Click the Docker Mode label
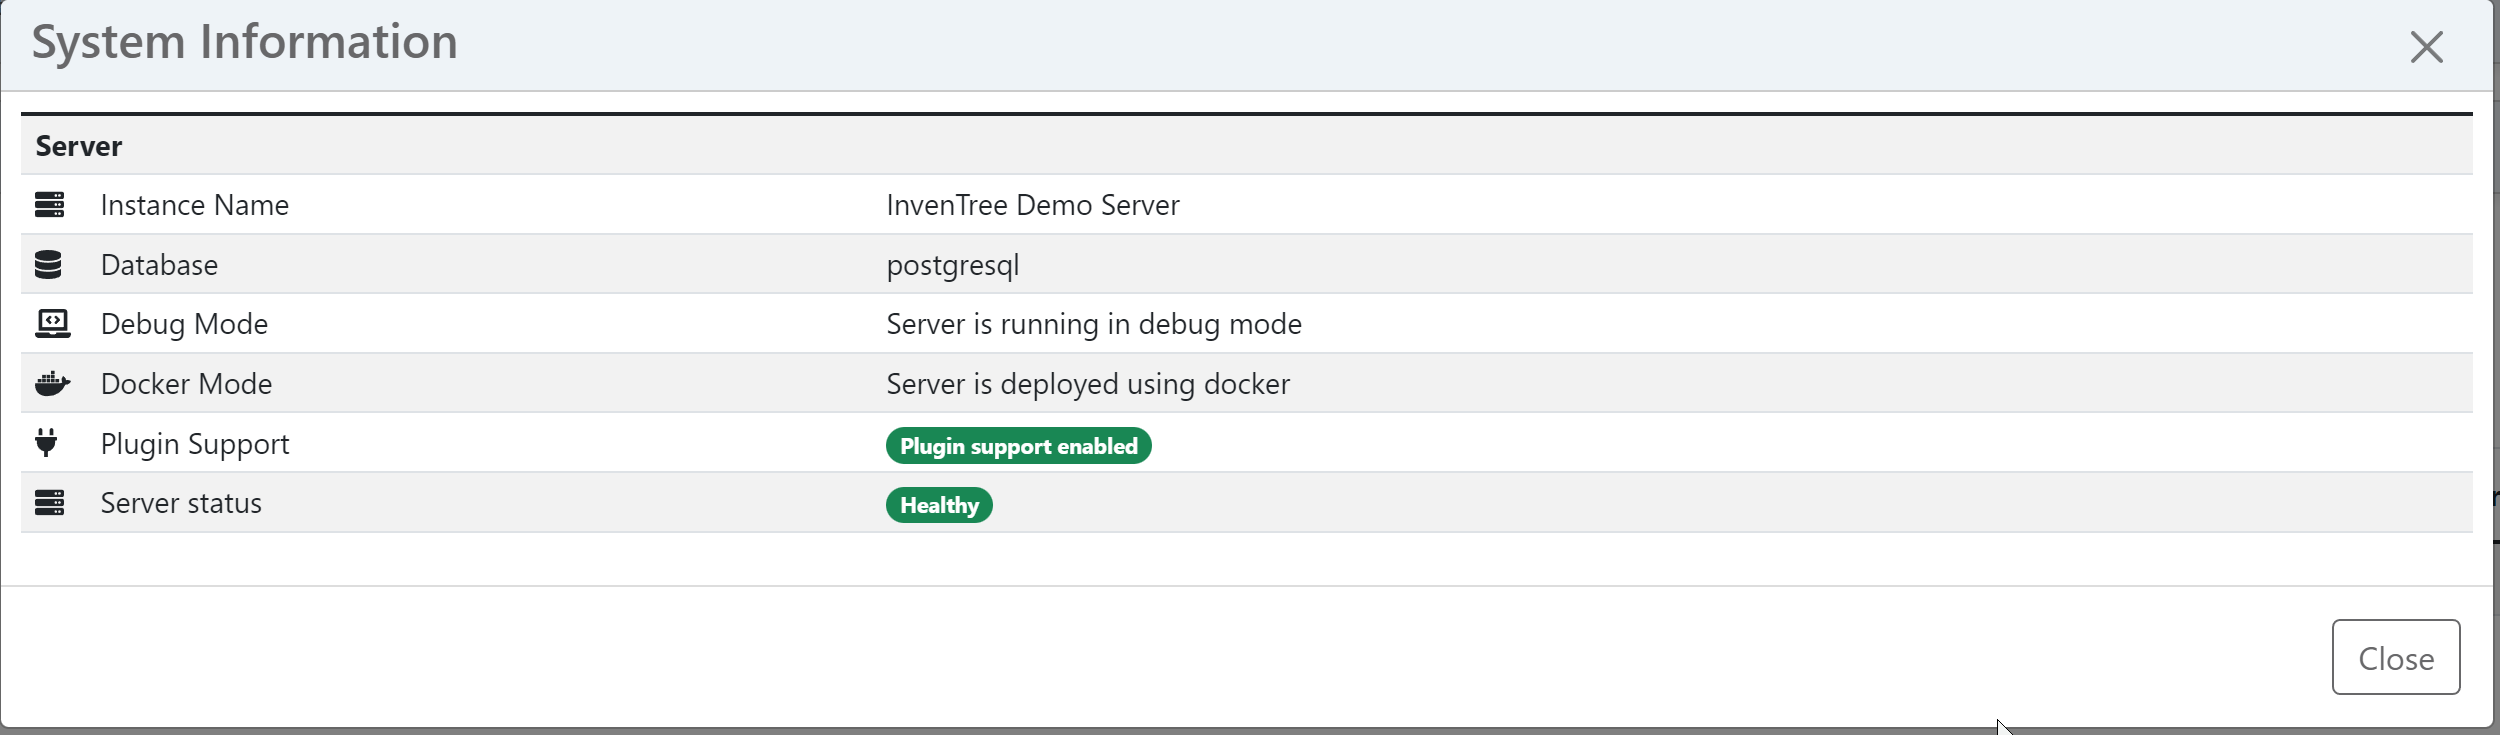 186,384
